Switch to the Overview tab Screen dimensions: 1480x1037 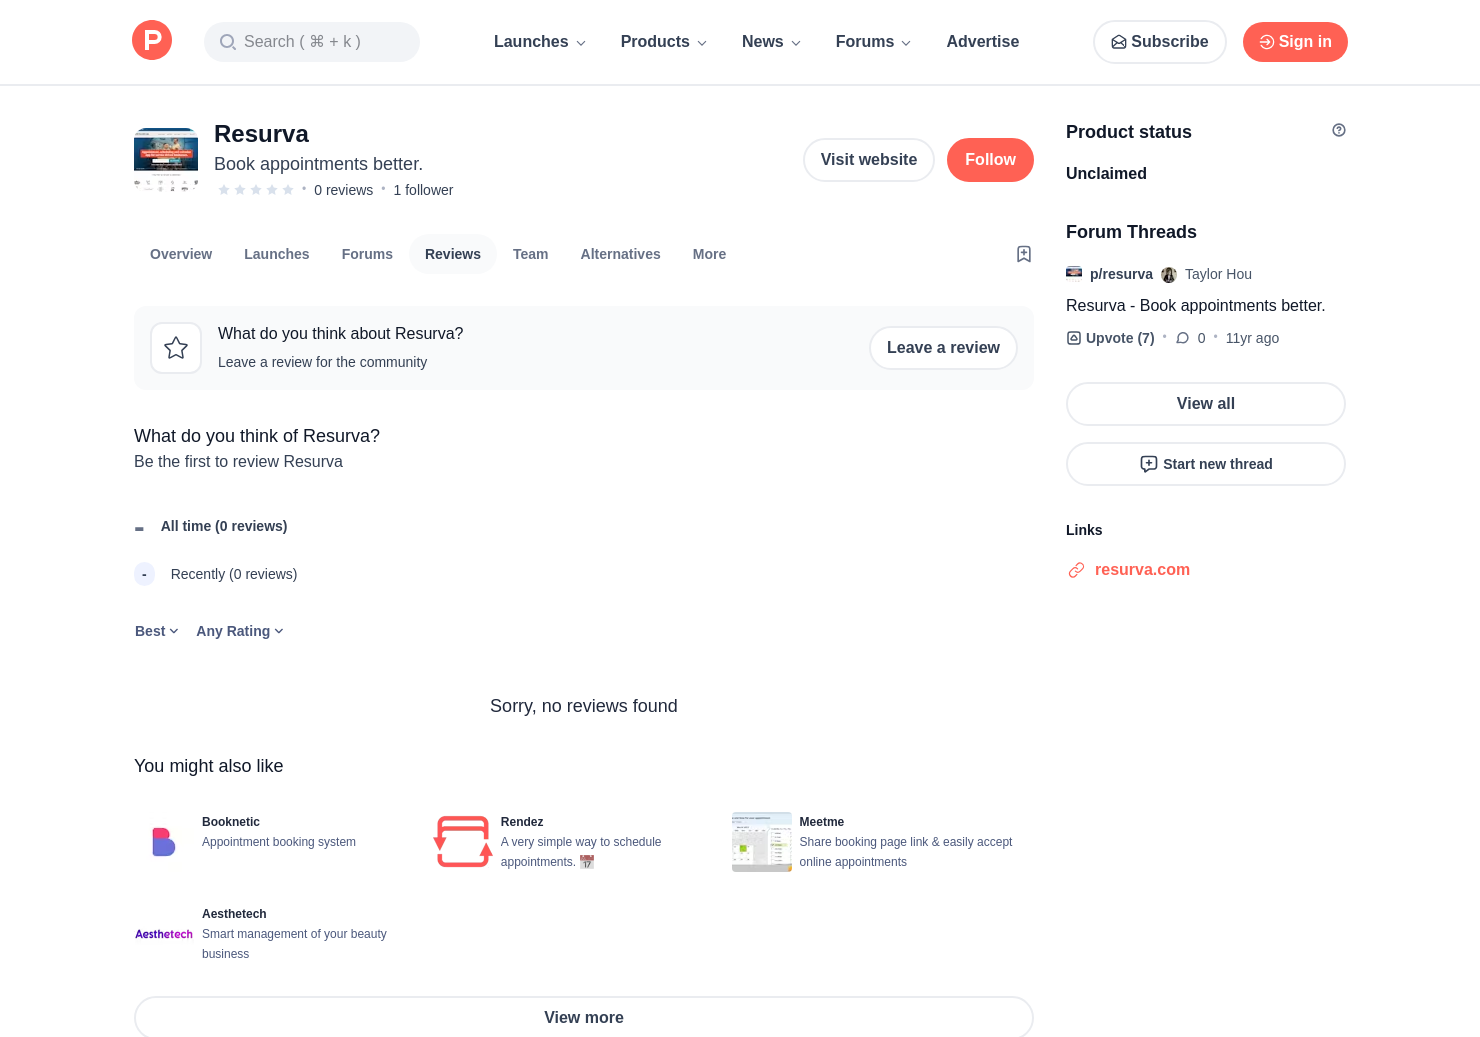click(181, 254)
